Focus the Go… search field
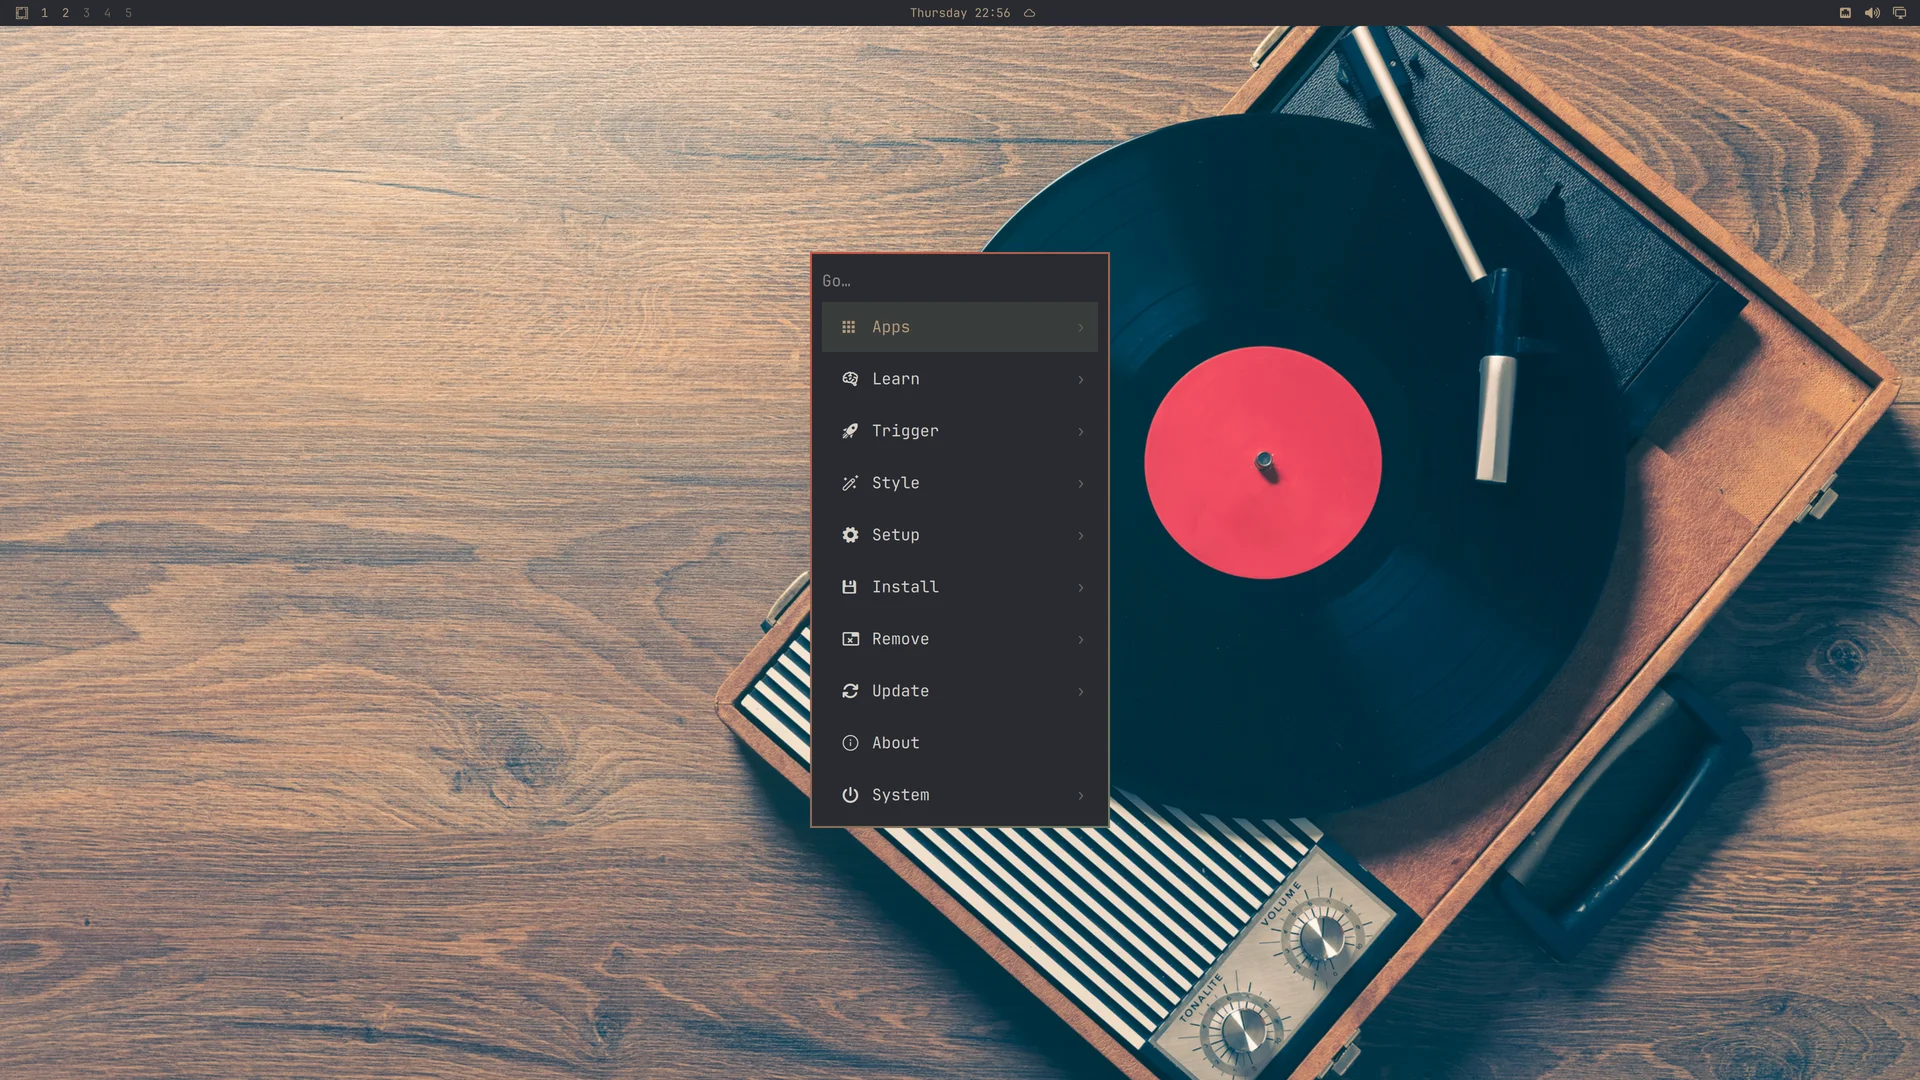The image size is (1920, 1080). click(x=960, y=281)
